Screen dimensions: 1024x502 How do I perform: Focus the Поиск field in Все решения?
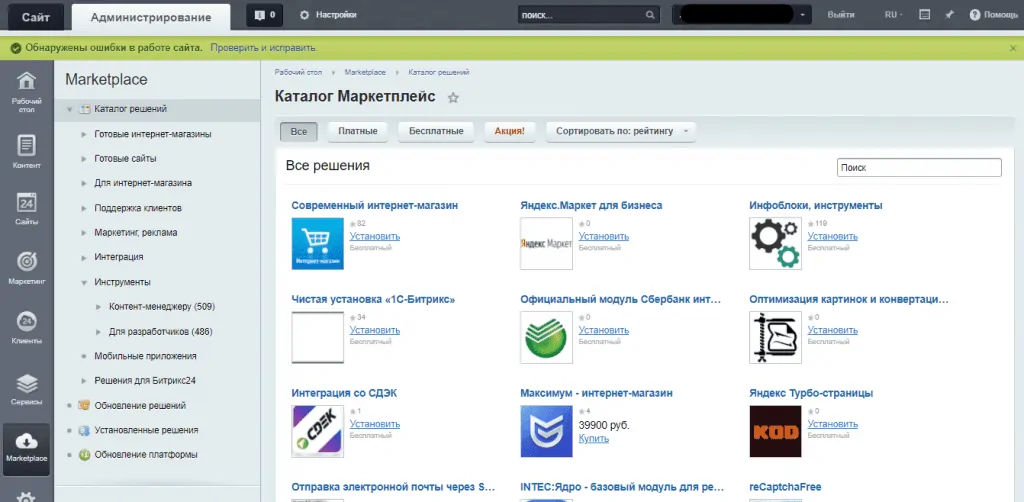(919, 168)
